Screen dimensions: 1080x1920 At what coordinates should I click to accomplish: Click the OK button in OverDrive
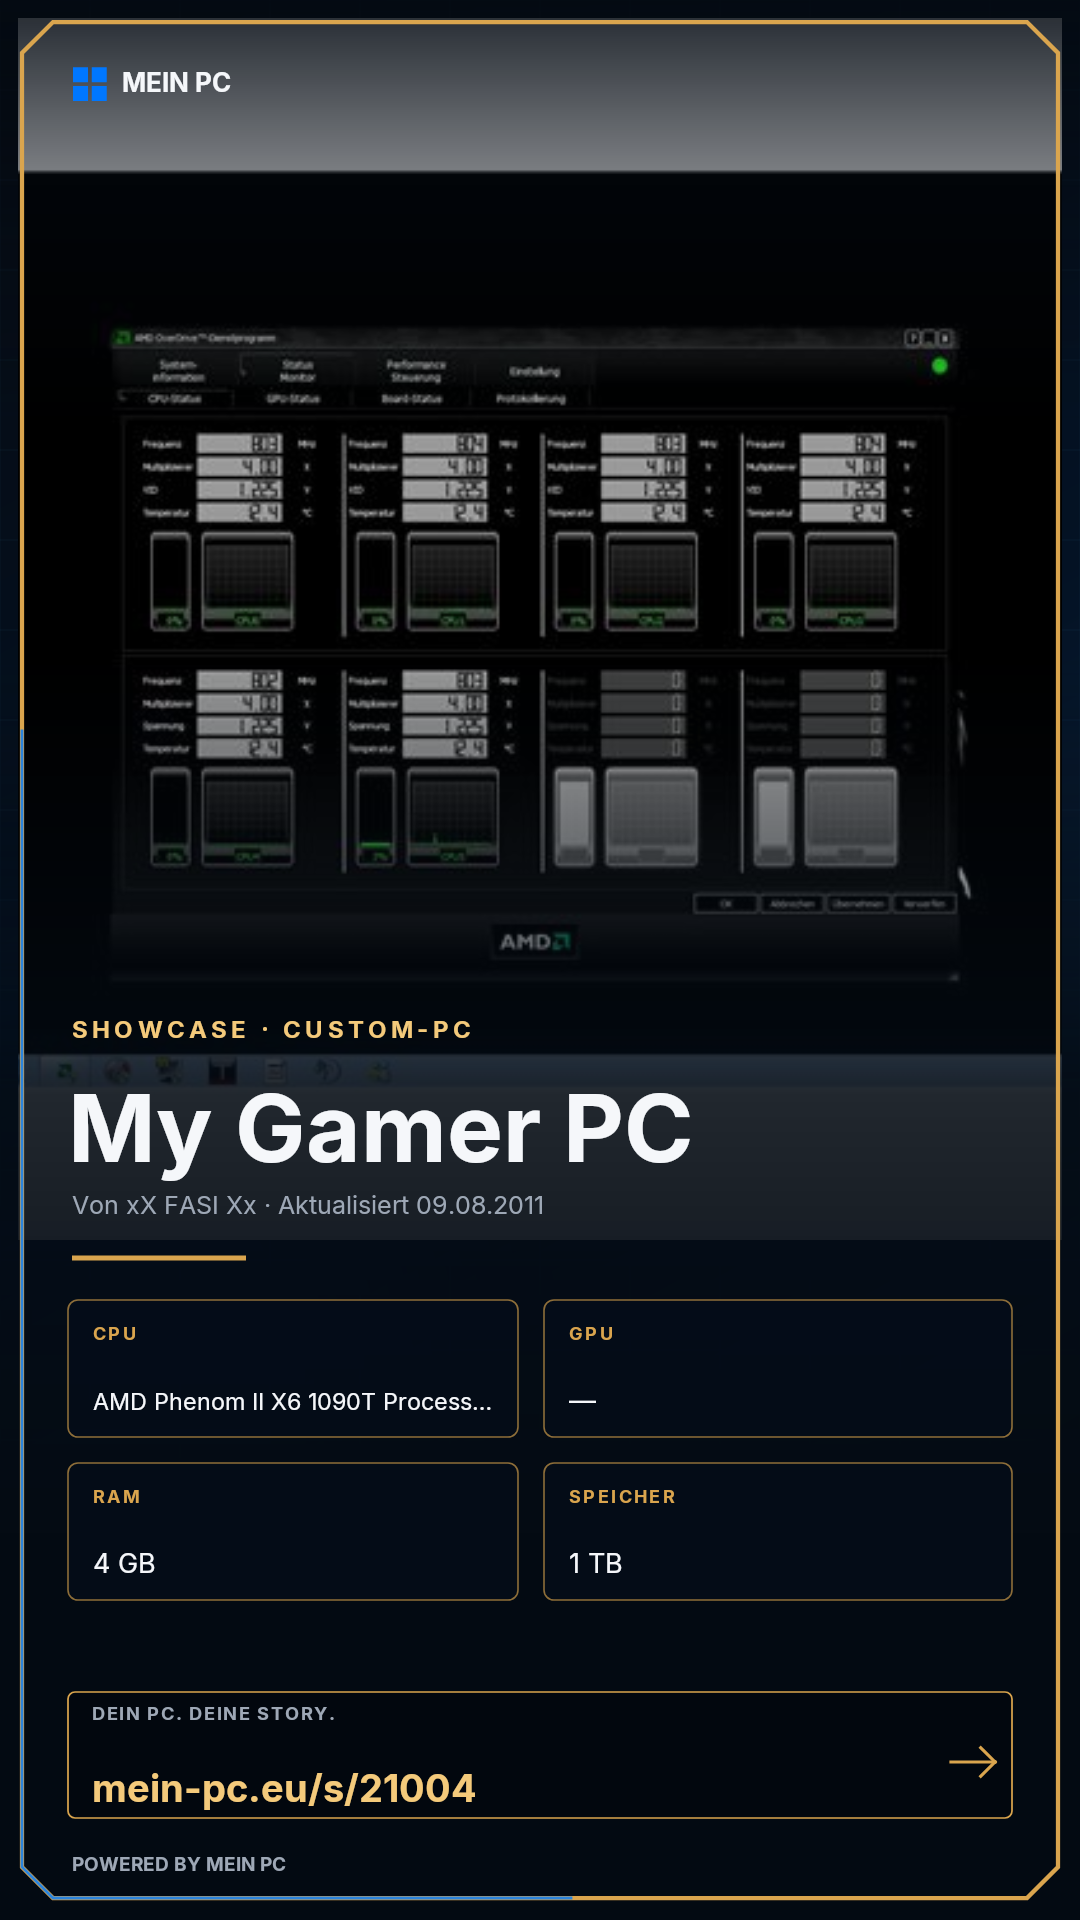tap(727, 904)
